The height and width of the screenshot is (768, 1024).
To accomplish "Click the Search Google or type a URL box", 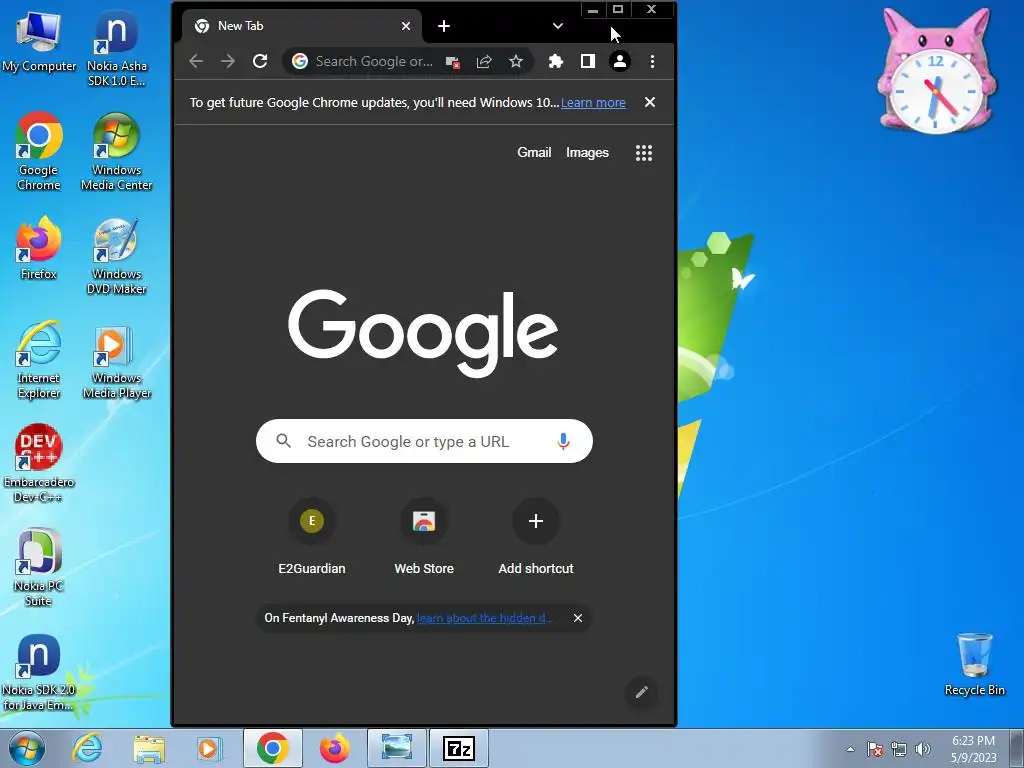I will click(424, 441).
